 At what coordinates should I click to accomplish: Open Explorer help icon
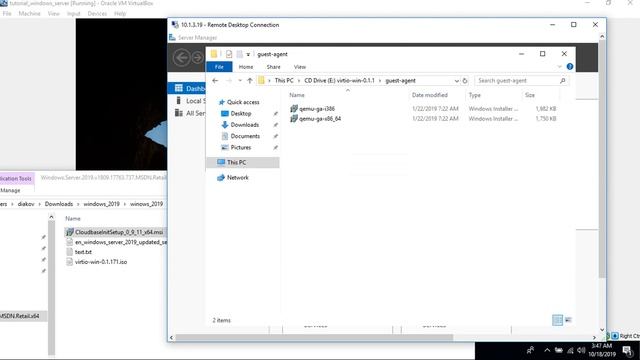pyautogui.click(x=570, y=67)
